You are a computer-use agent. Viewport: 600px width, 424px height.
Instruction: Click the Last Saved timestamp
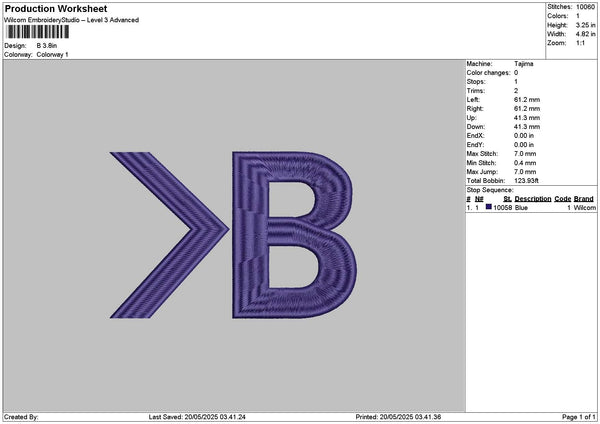point(196,416)
